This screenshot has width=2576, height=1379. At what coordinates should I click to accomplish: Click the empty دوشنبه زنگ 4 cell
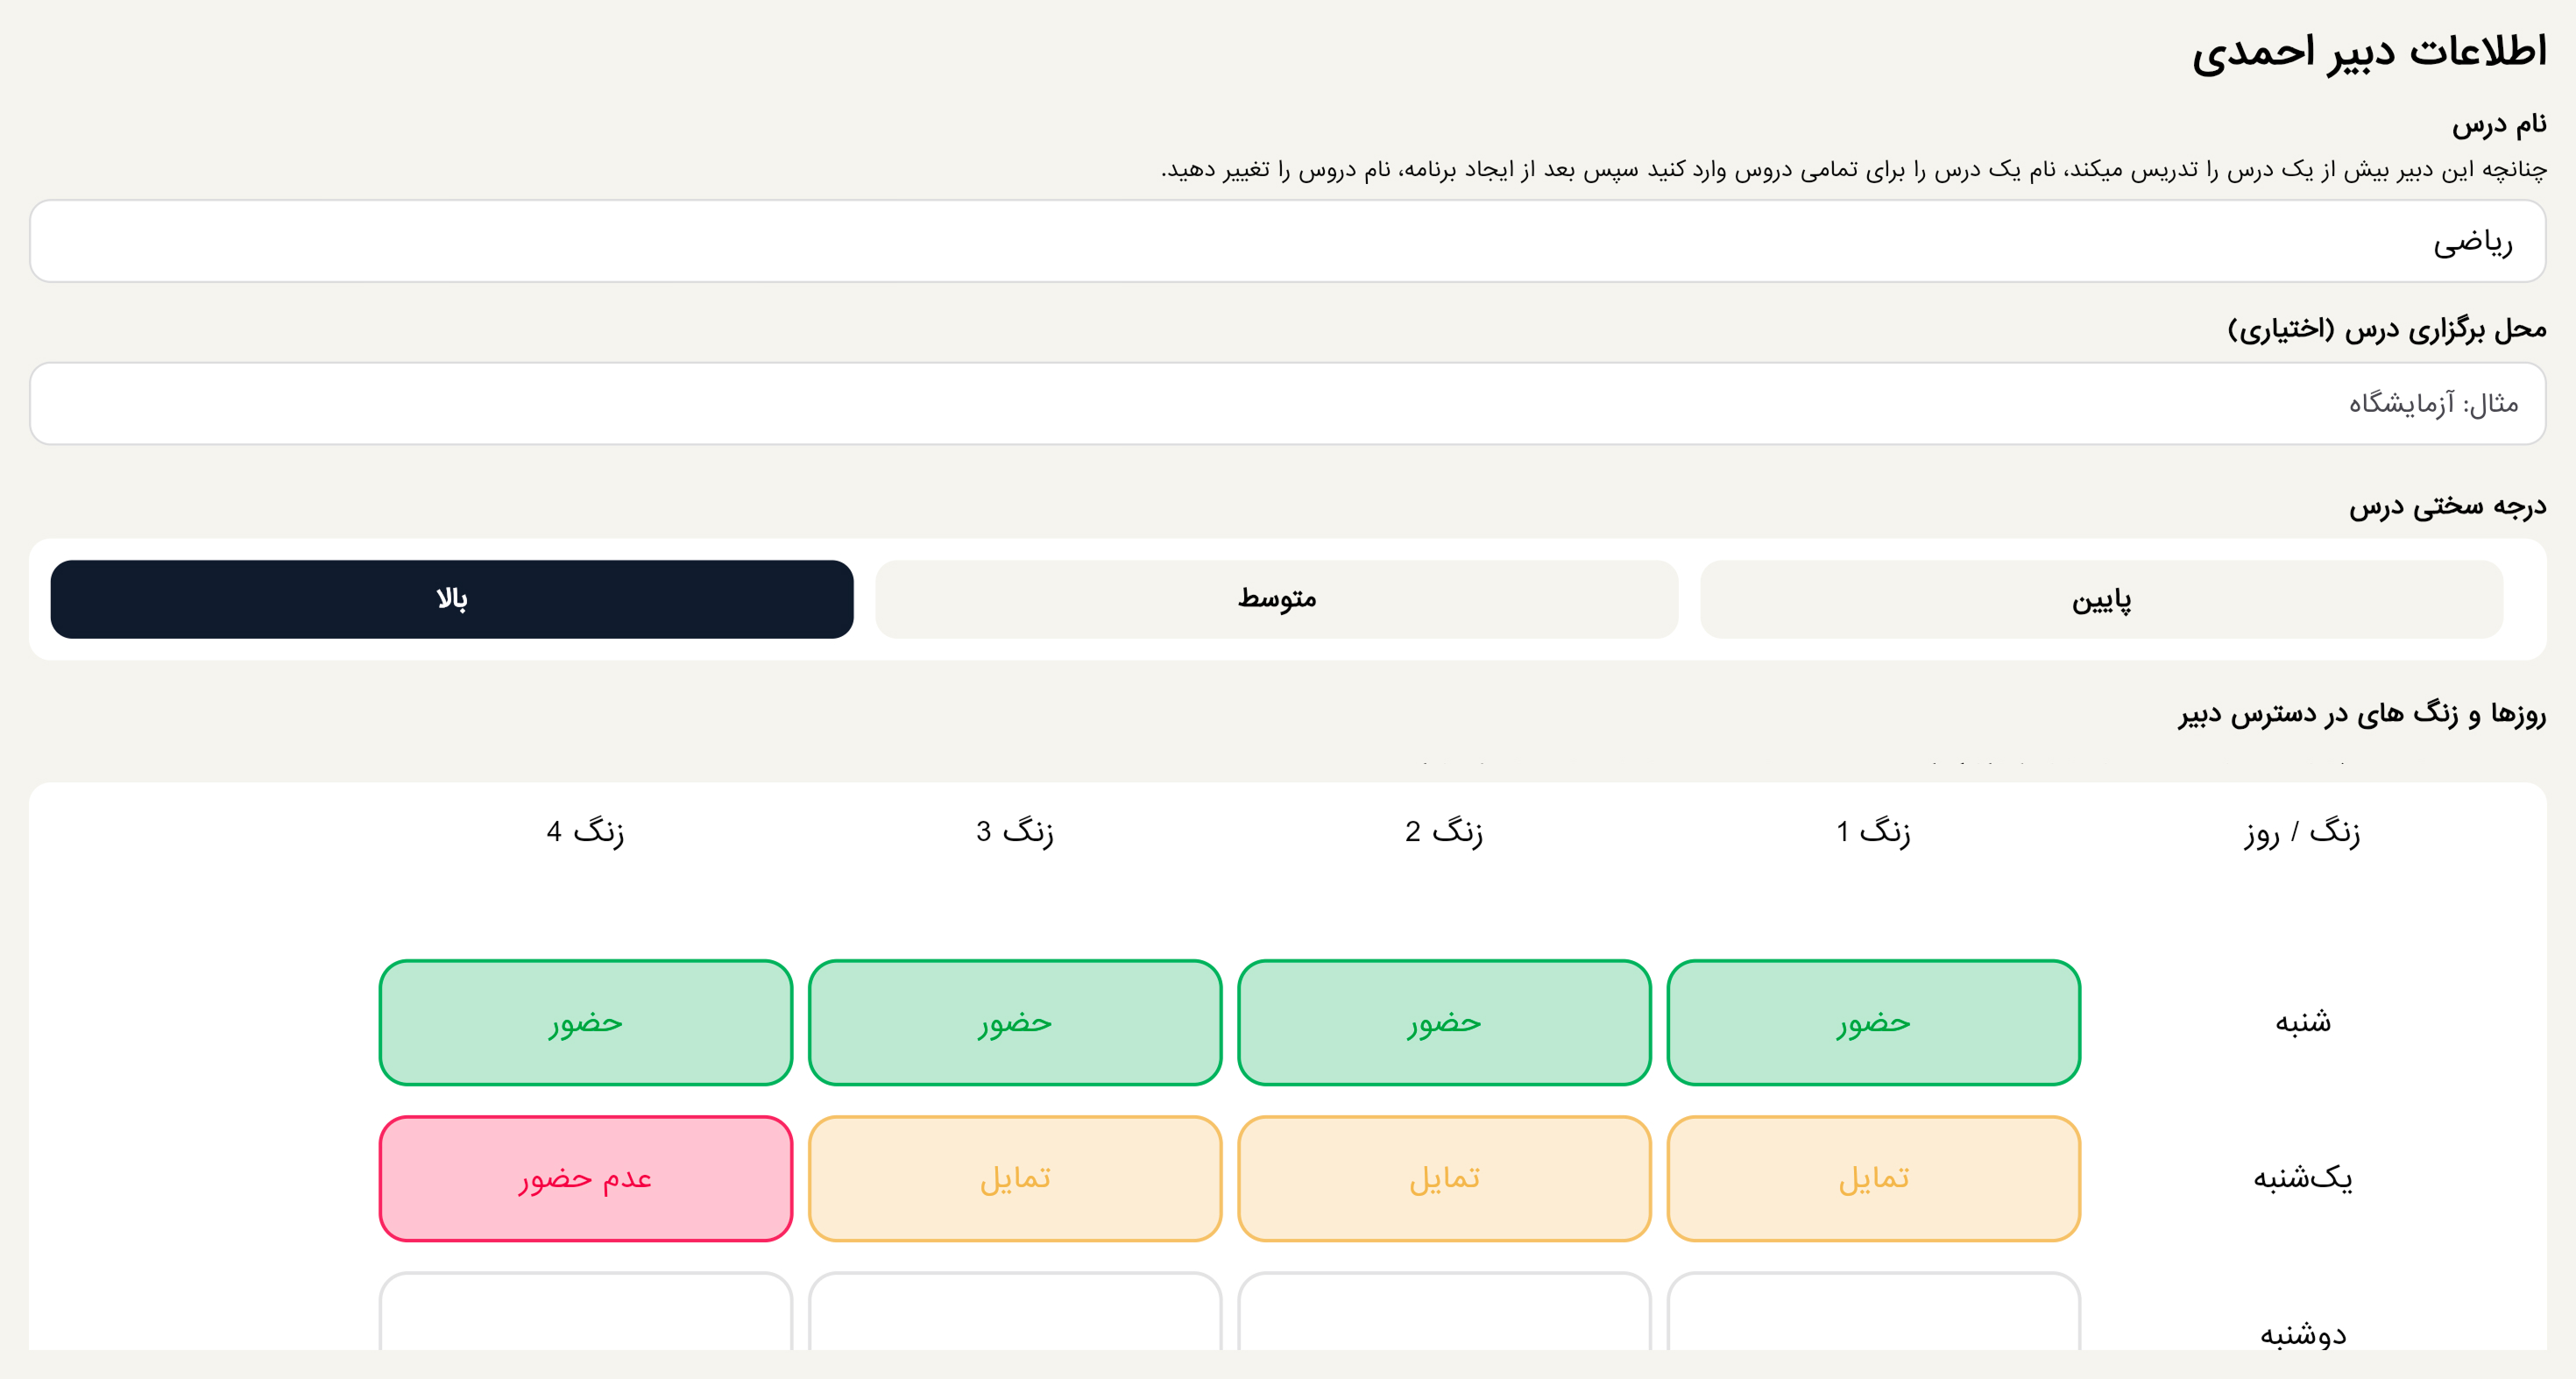coord(586,1312)
